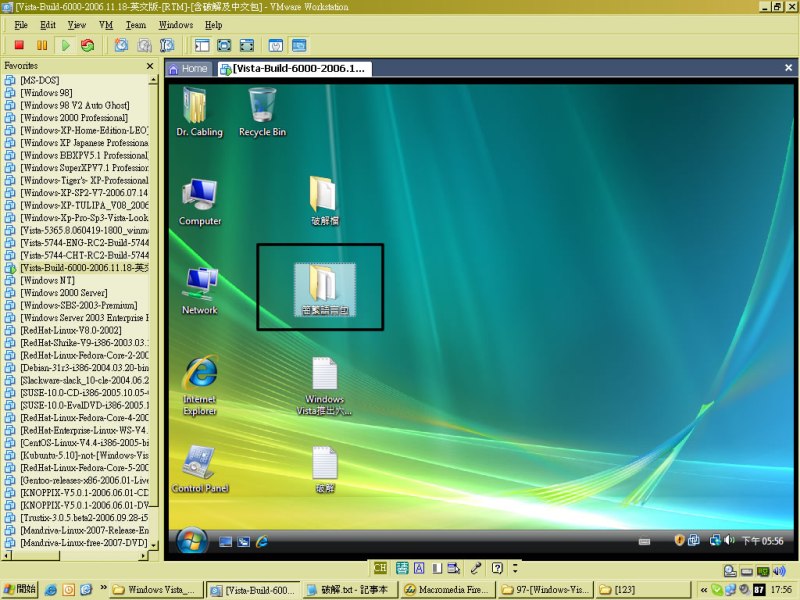Open the snapshot manager wrench icon
The height and width of the screenshot is (600, 800).
(x=167, y=45)
